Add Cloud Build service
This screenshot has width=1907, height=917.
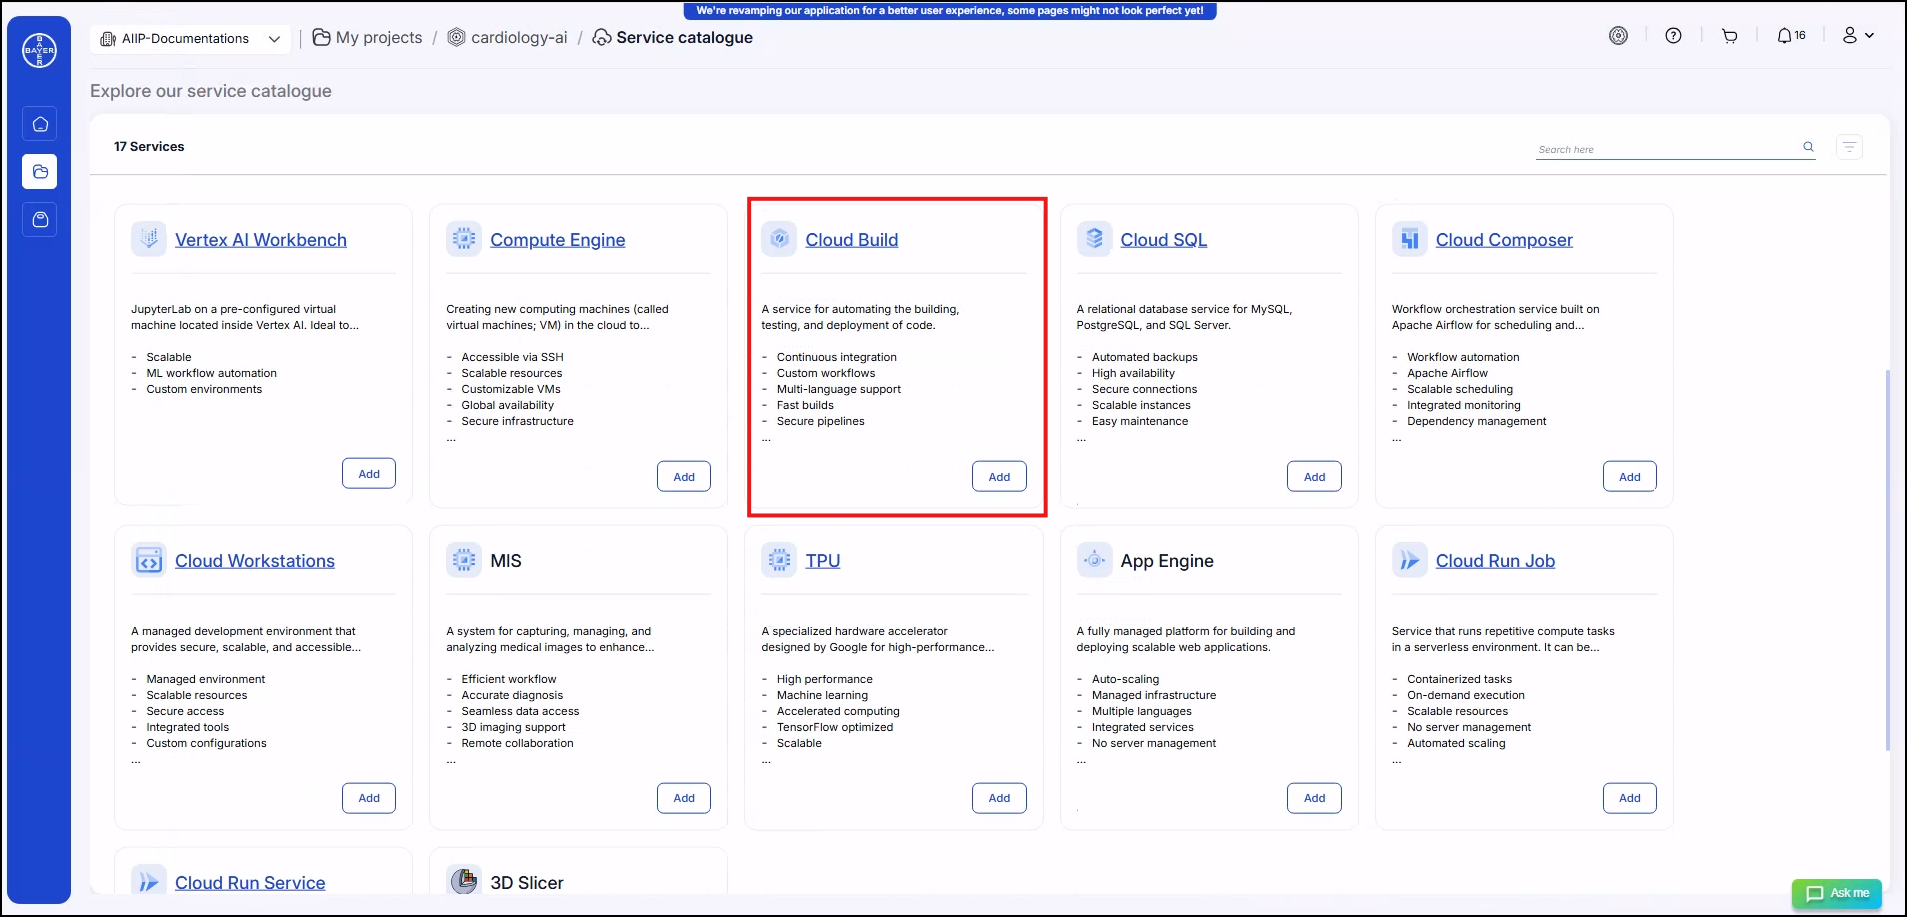pyautogui.click(x=999, y=477)
